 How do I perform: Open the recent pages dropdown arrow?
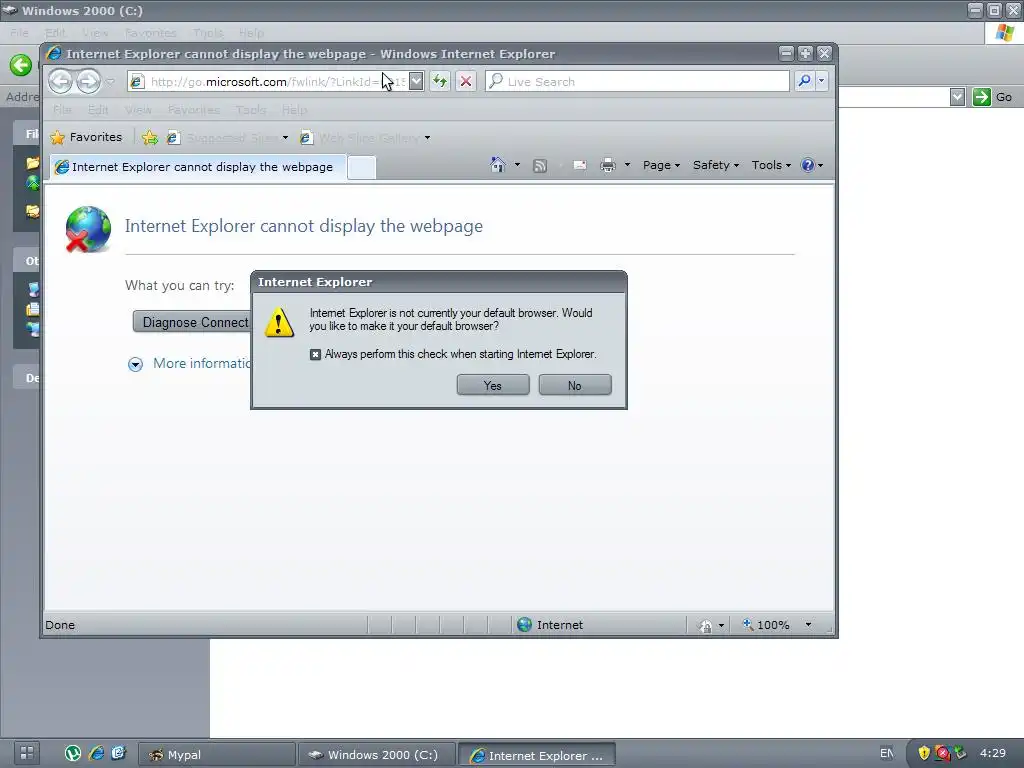pos(110,82)
